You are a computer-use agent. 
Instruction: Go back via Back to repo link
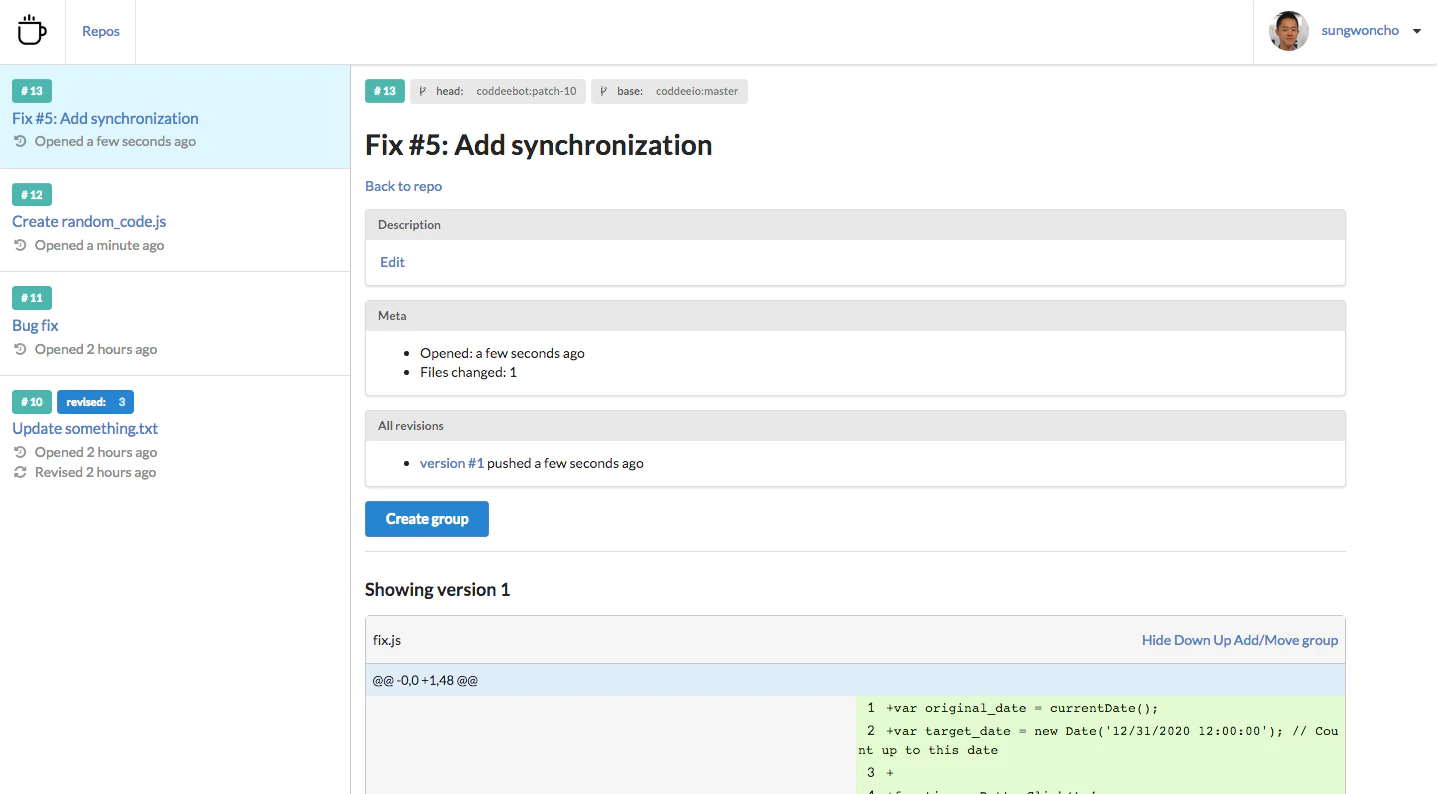403,186
